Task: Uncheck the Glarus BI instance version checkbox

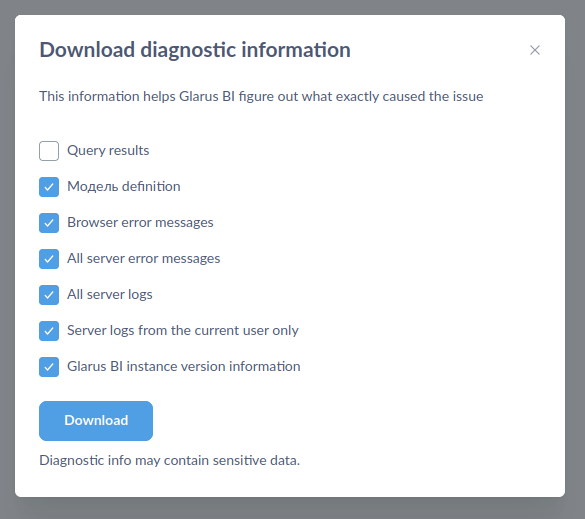Action: 49,367
